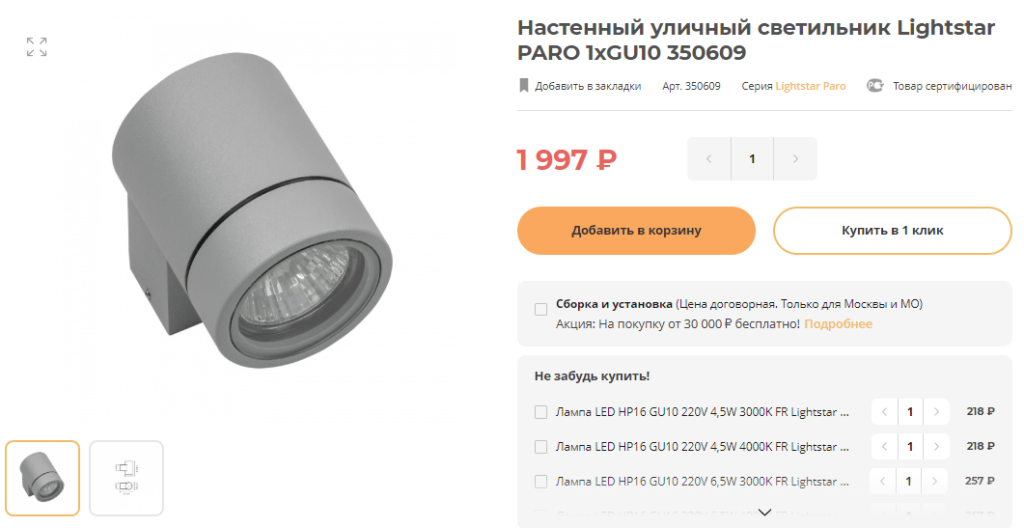This screenshot has height=528, width=1024.
Task: Add the lamp to cart via Добавить в корзину
Action: click(x=636, y=231)
